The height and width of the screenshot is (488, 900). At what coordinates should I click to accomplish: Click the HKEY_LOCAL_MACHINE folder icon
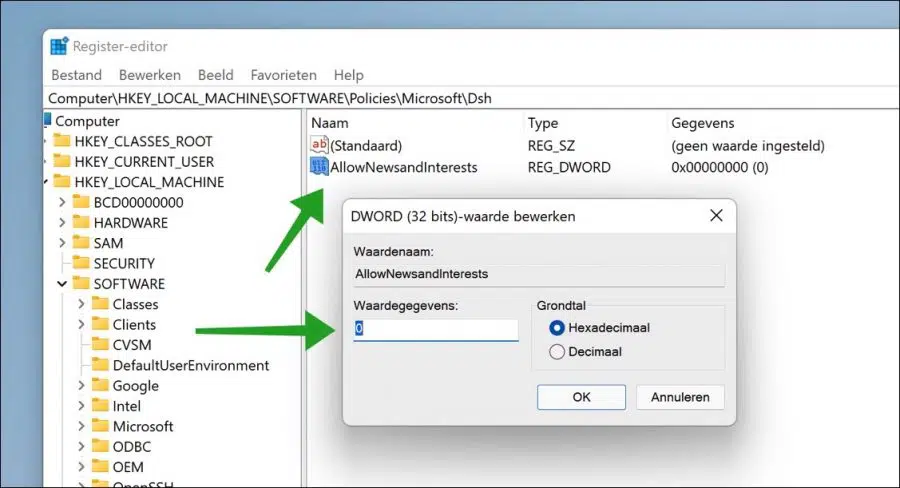pos(61,181)
